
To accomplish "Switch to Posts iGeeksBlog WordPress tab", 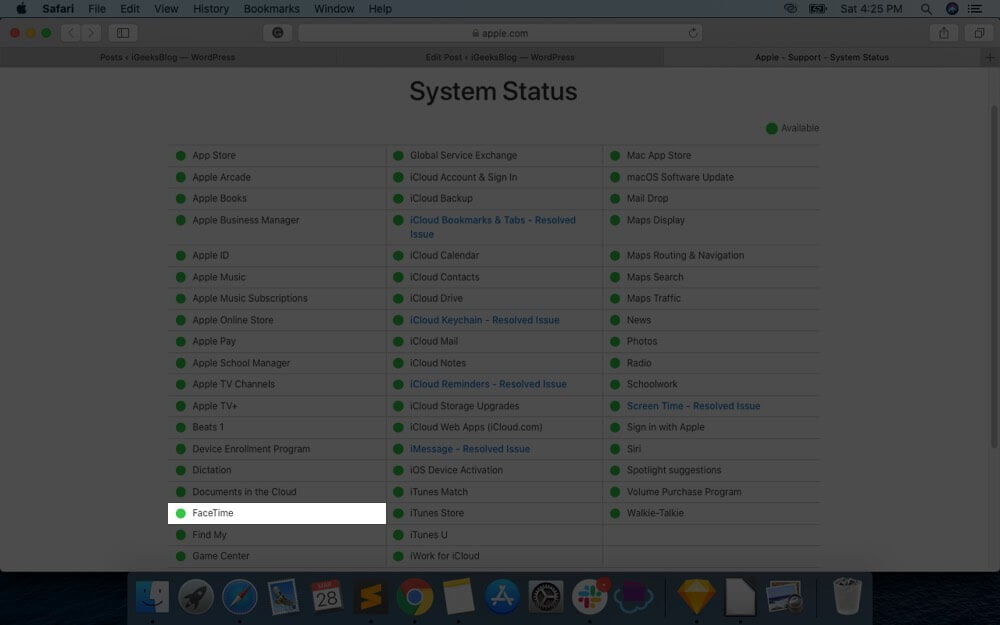I will [x=168, y=57].
